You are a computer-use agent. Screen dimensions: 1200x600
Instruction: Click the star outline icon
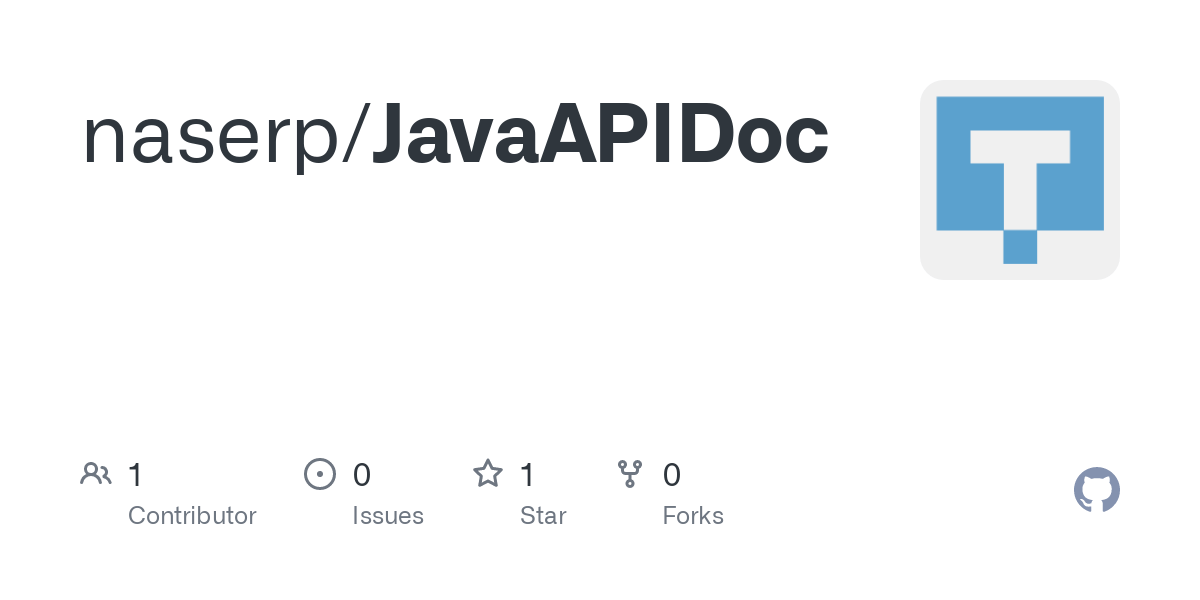point(488,474)
